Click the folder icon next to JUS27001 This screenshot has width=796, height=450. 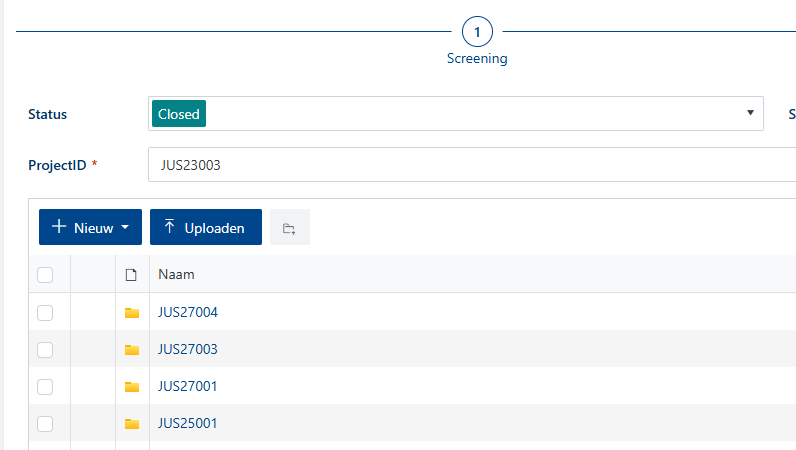point(132,387)
